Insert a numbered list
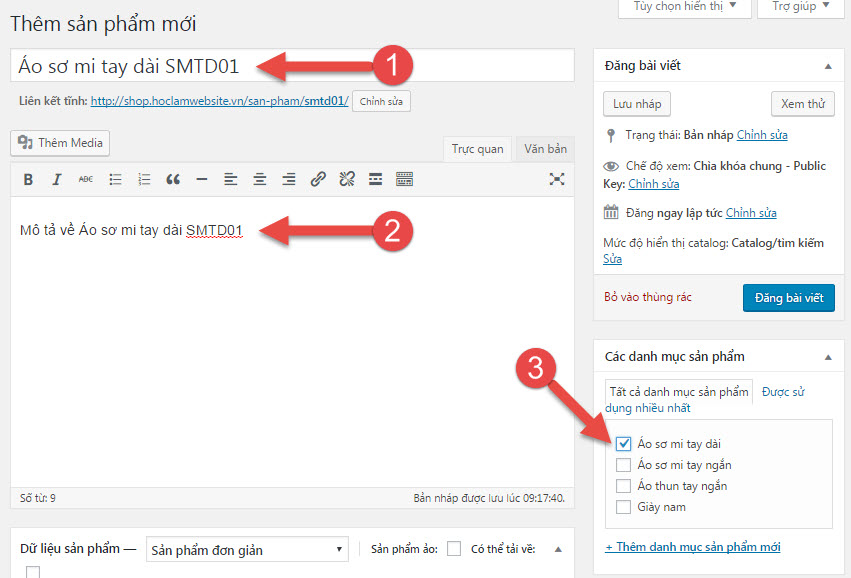 coord(144,179)
